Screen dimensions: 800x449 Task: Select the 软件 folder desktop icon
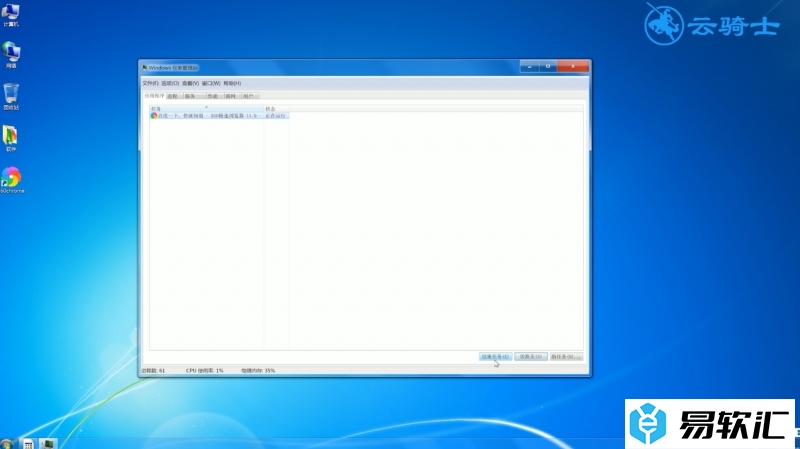pyautogui.click(x=11, y=139)
